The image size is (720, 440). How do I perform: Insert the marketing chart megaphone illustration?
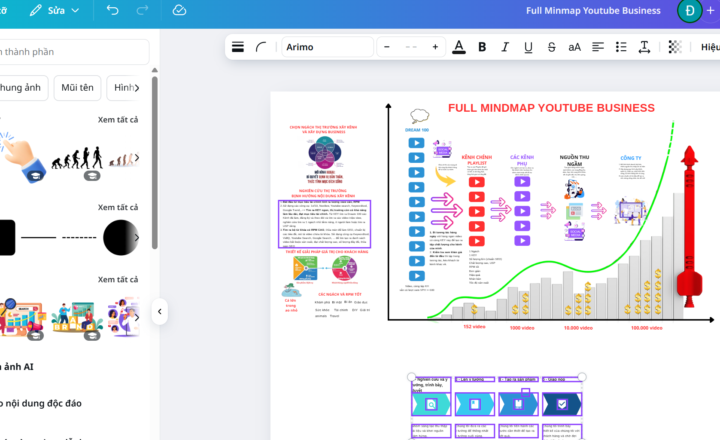(x=22, y=318)
